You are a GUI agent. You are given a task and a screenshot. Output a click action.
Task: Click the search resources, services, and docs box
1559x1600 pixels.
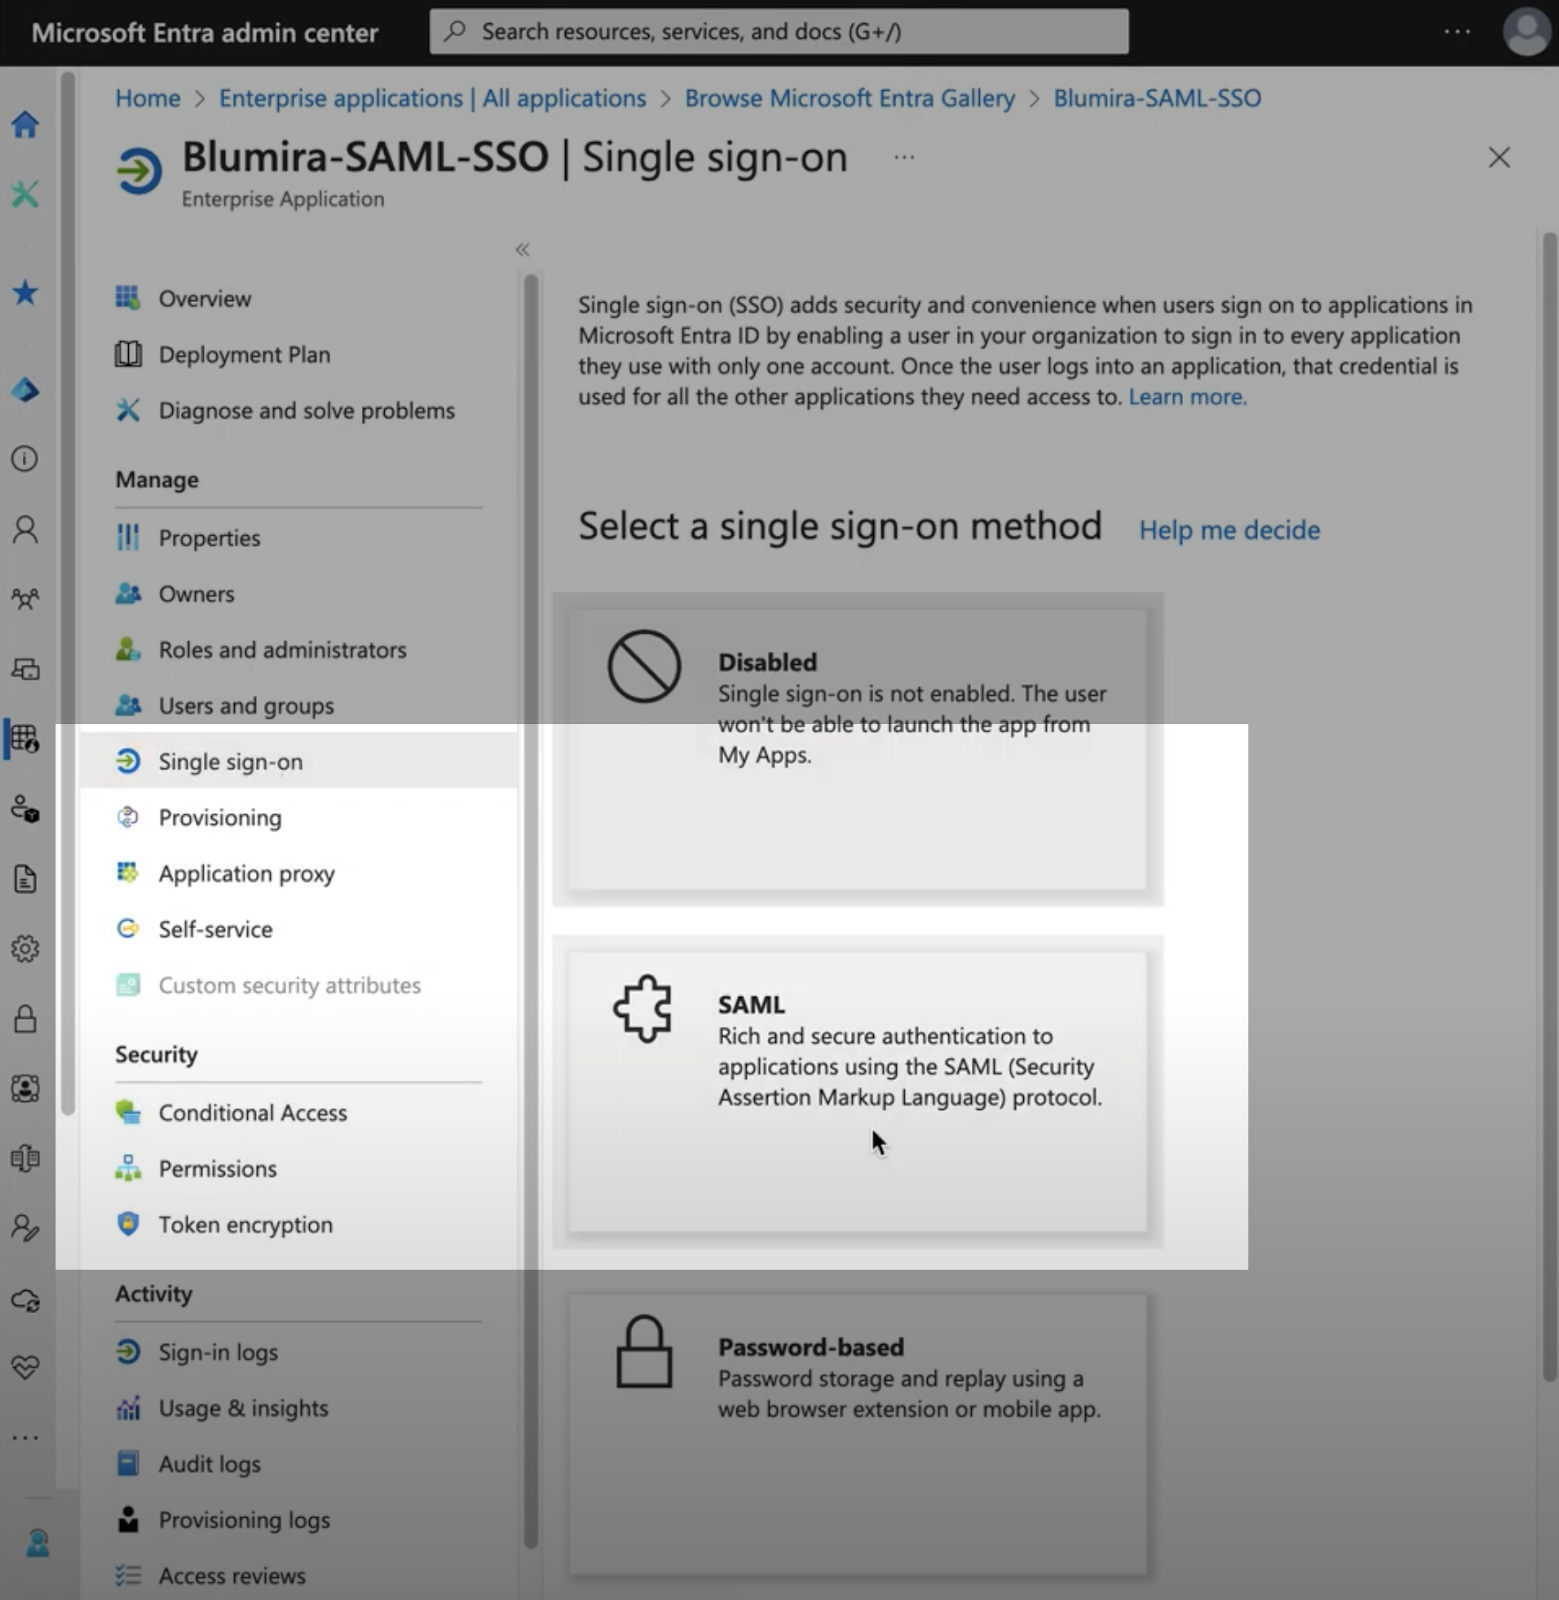tap(779, 32)
